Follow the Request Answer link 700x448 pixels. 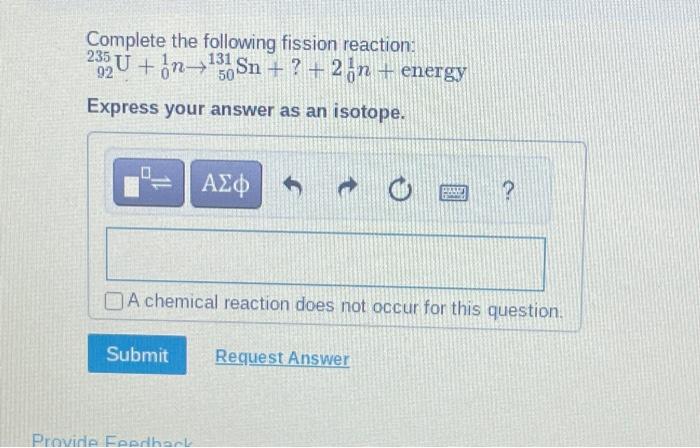pyautogui.click(x=282, y=358)
